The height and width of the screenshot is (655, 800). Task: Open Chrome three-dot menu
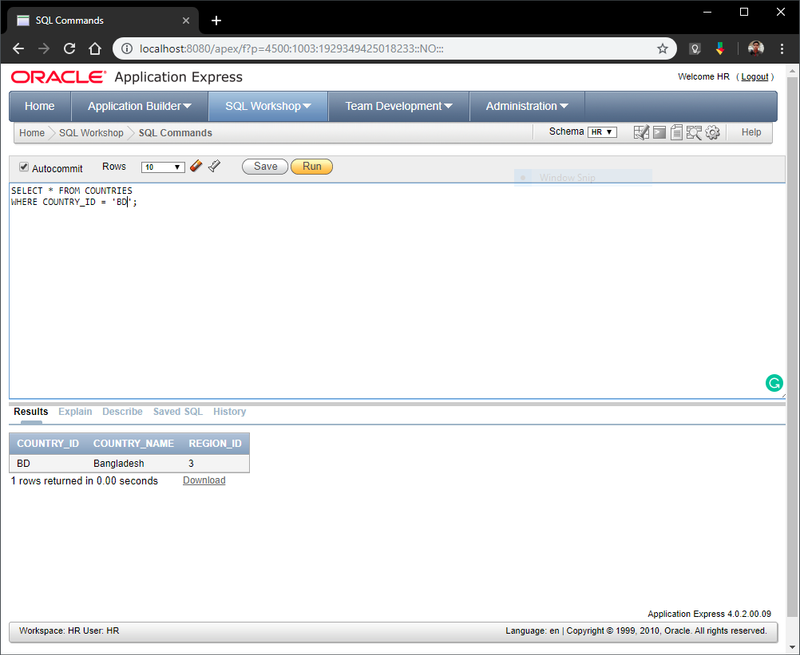pos(782,48)
